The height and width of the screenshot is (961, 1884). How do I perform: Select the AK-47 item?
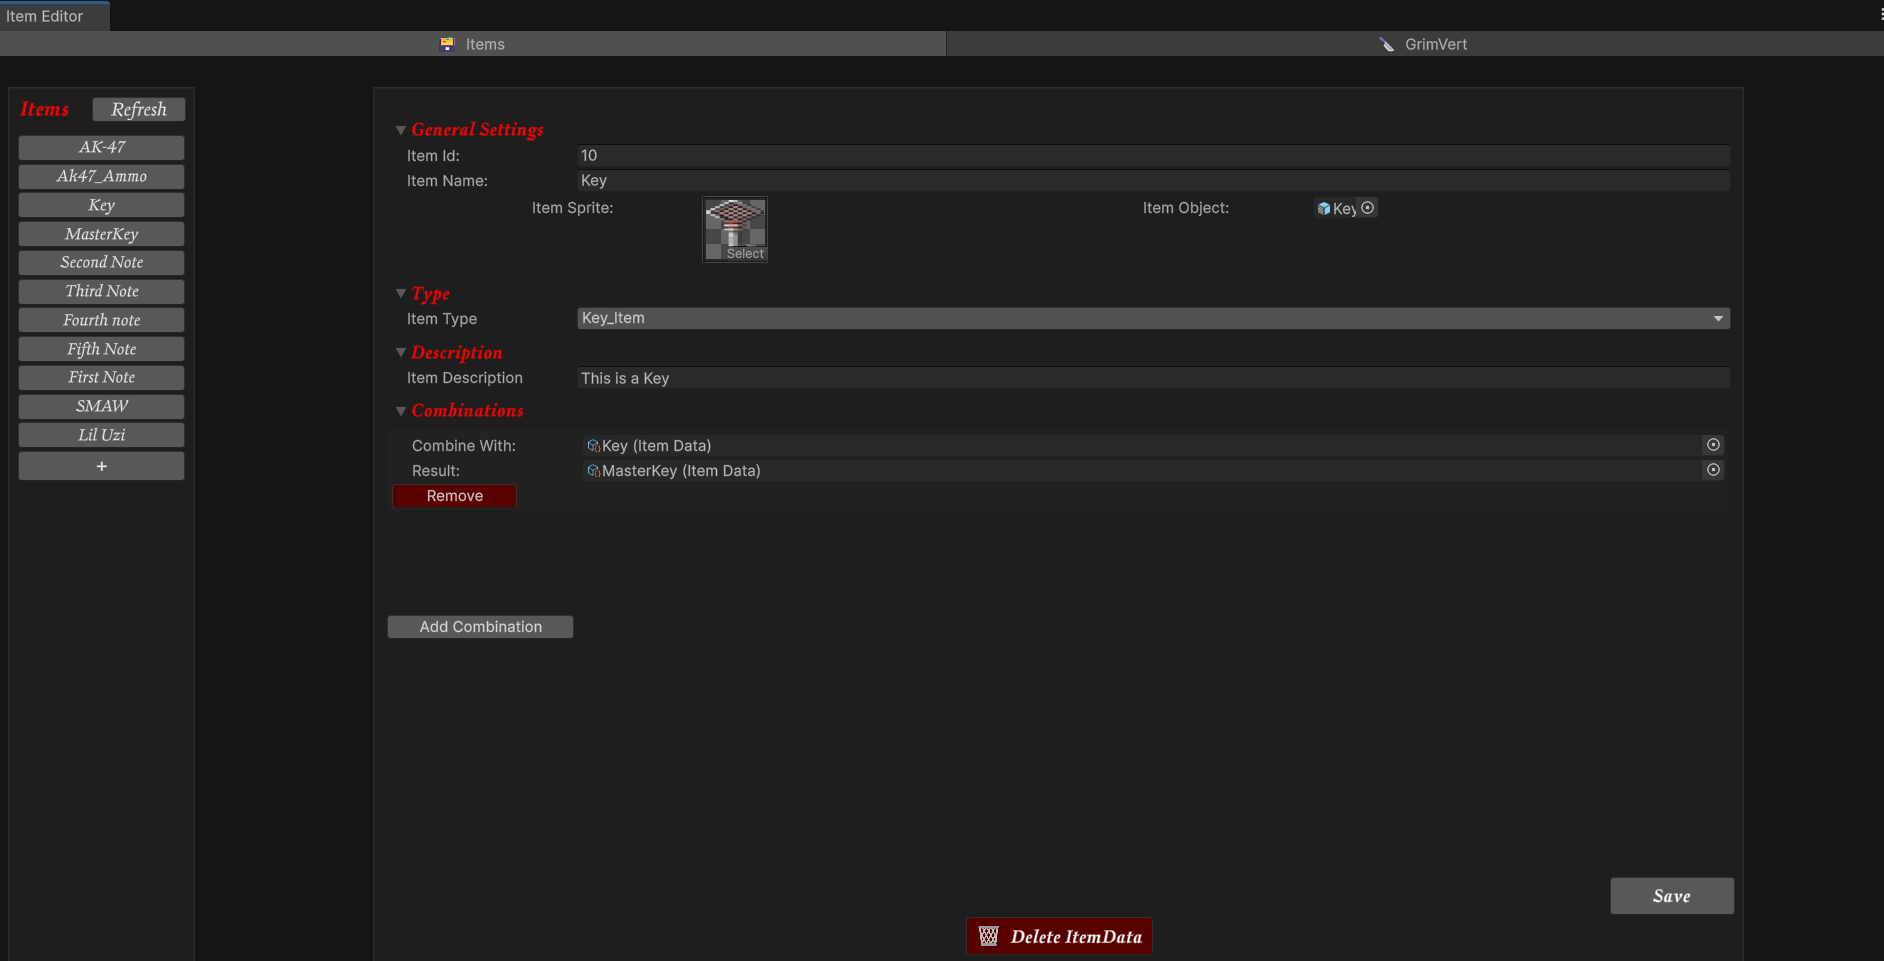pos(101,147)
